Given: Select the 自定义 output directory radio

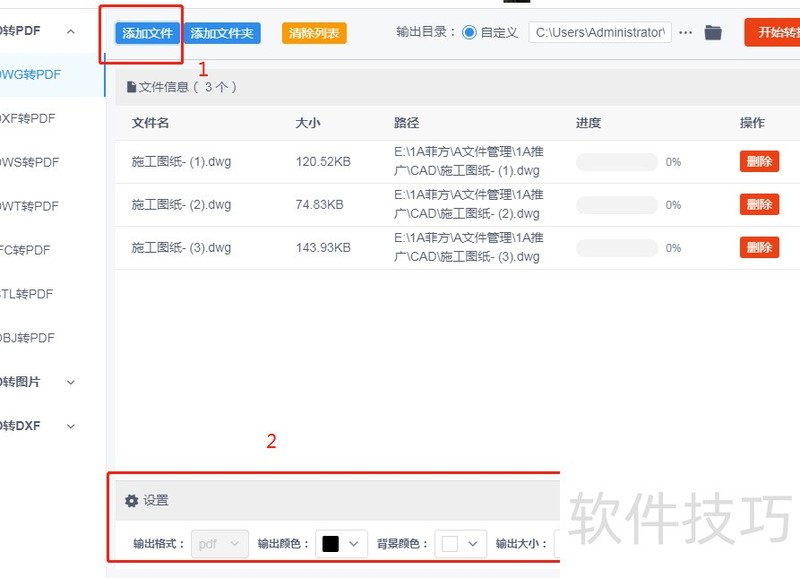Looking at the screenshot, I should click(x=470, y=31).
